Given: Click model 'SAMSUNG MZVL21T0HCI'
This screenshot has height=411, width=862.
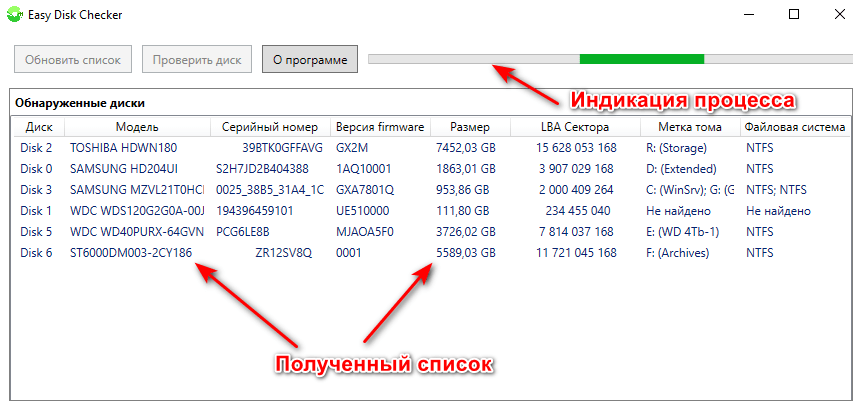Looking at the screenshot, I should (137, 190).
